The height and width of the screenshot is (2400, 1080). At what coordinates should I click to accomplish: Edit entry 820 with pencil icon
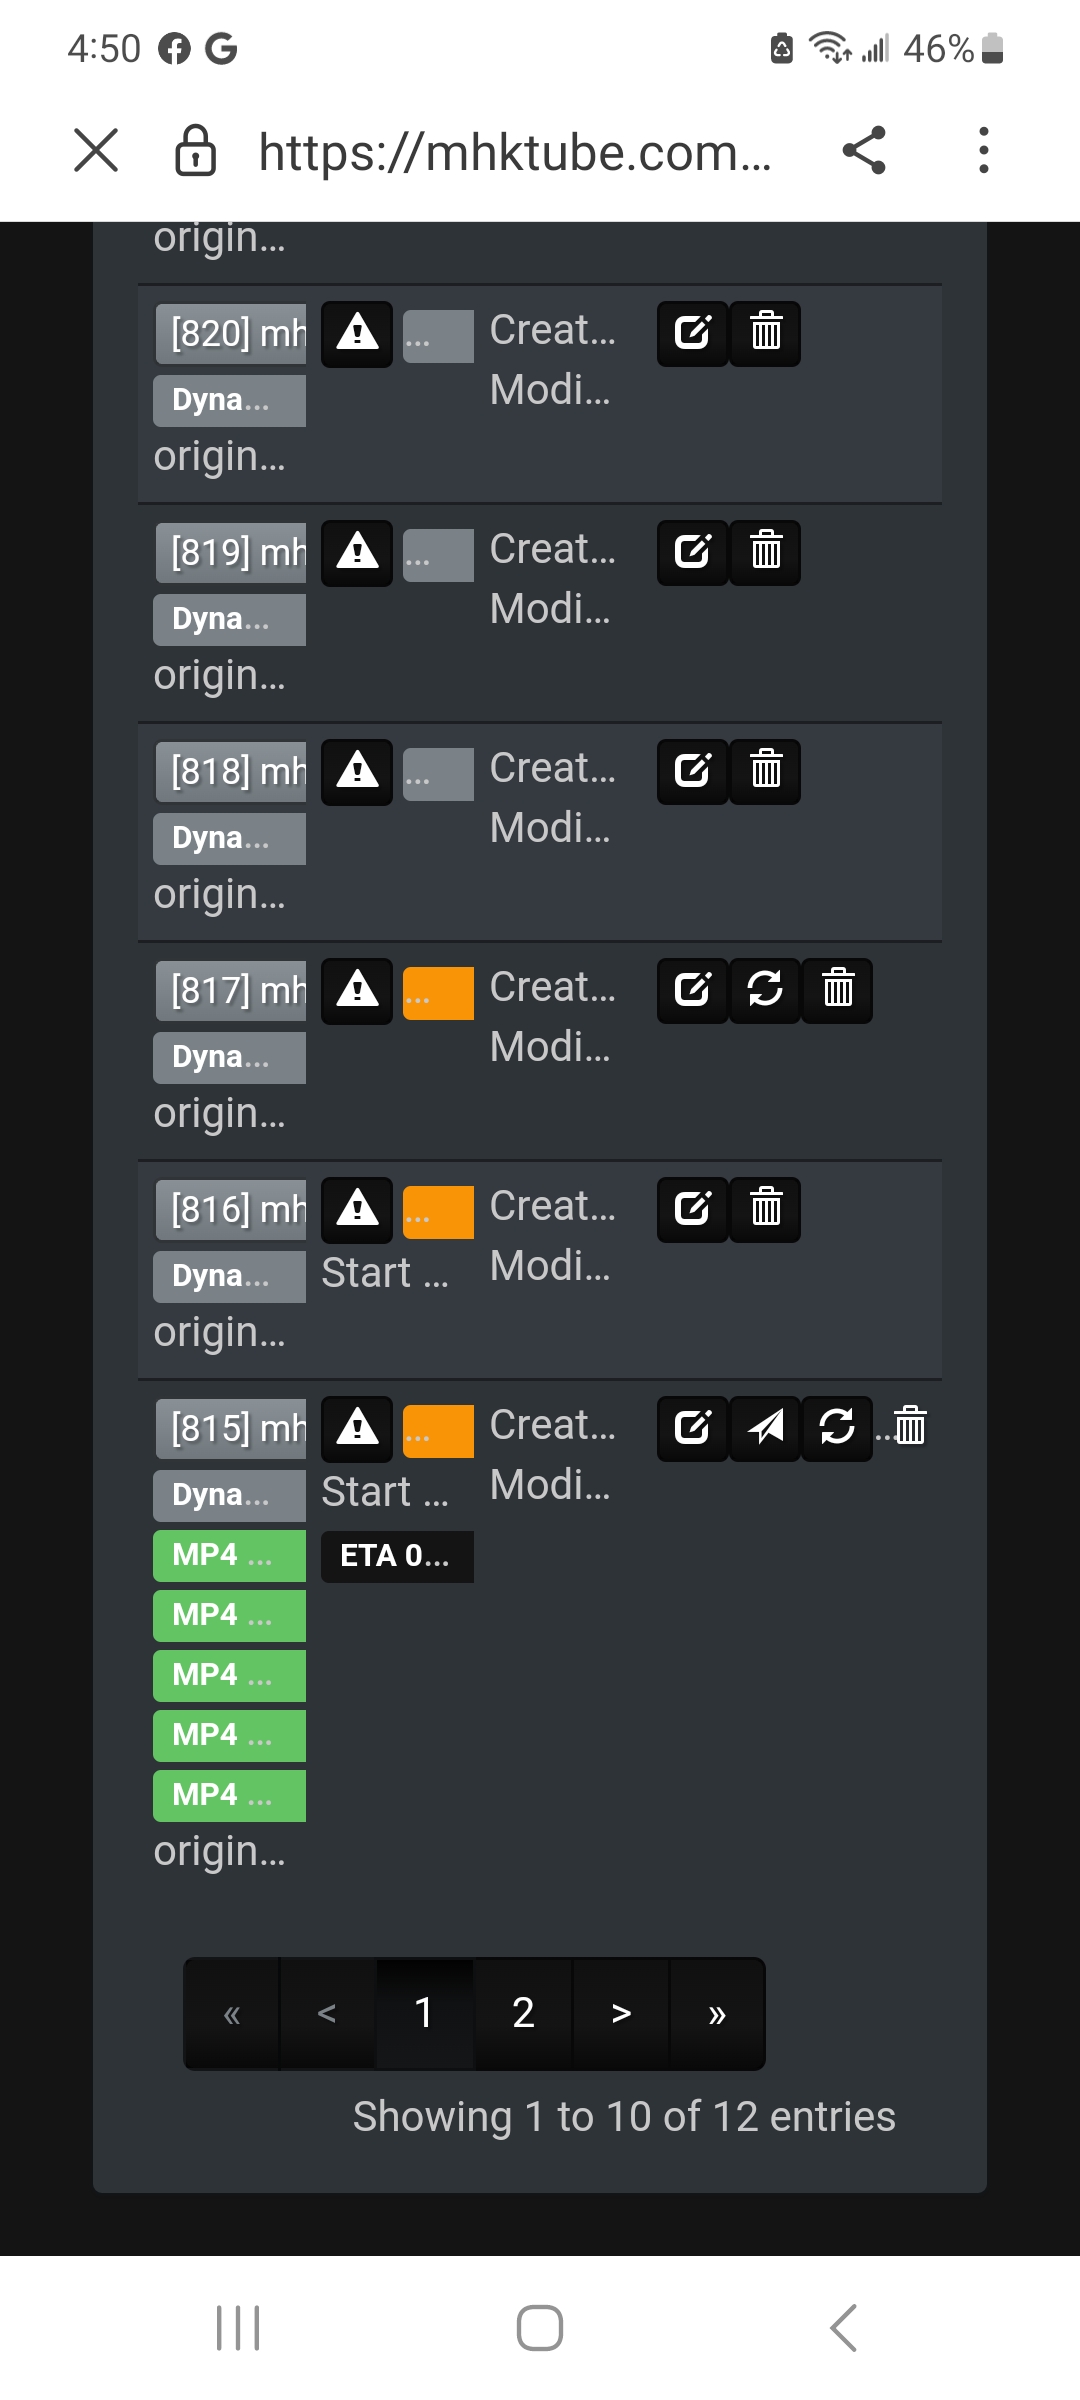pyautogui.click(x=692, y=334)
